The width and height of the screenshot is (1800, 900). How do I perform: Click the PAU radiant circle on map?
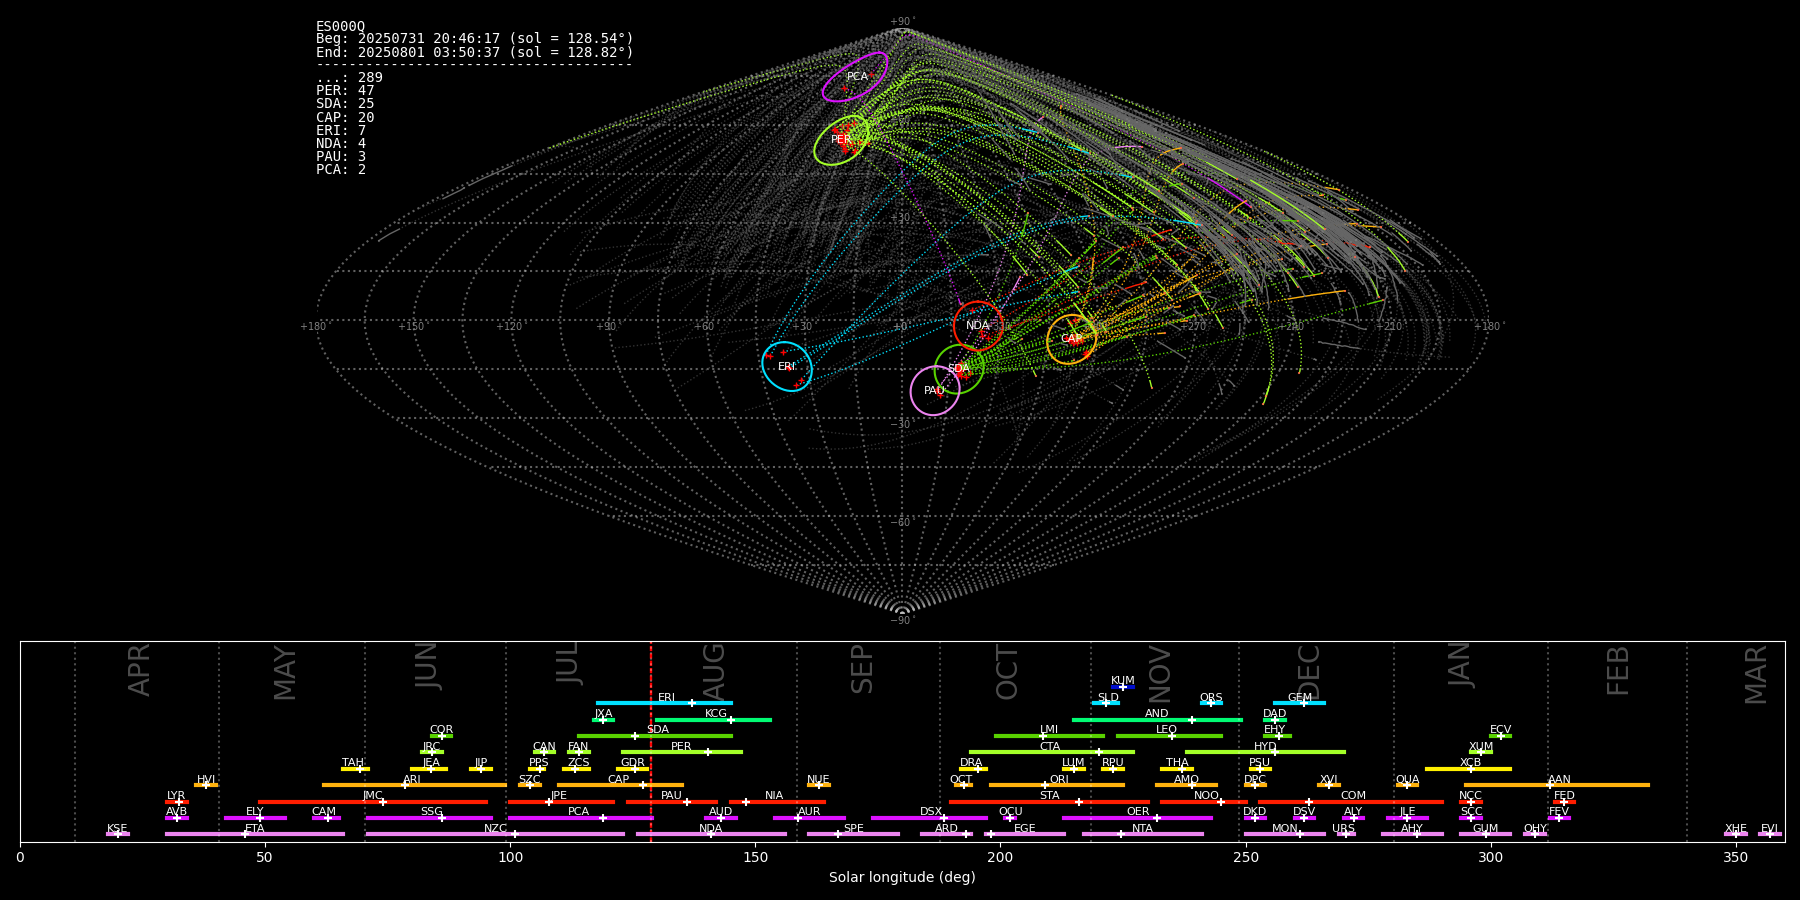coord(935,390)
